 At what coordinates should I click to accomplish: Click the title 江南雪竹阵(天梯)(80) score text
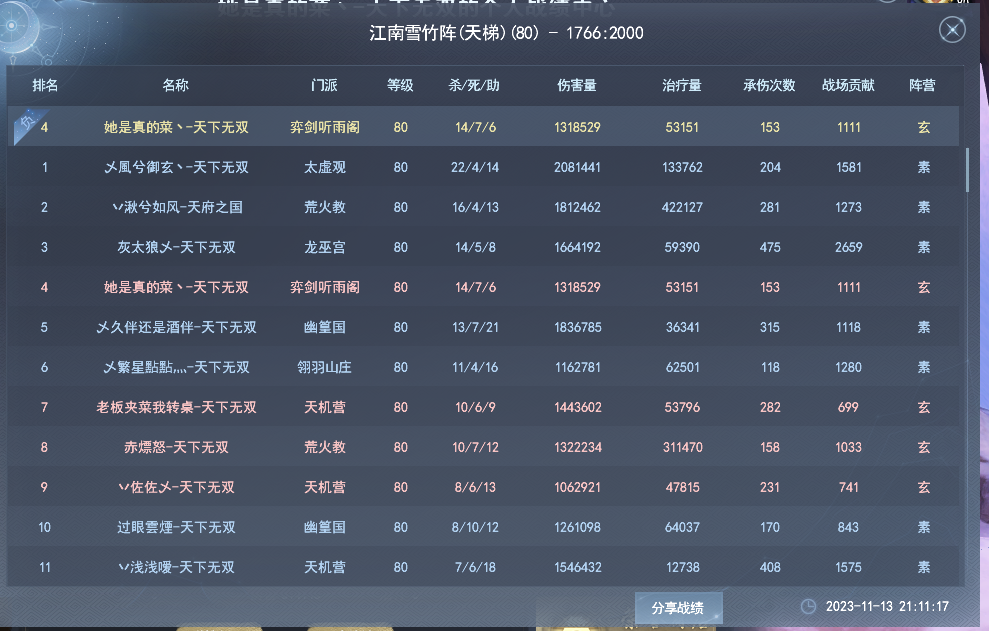point(506,33)
